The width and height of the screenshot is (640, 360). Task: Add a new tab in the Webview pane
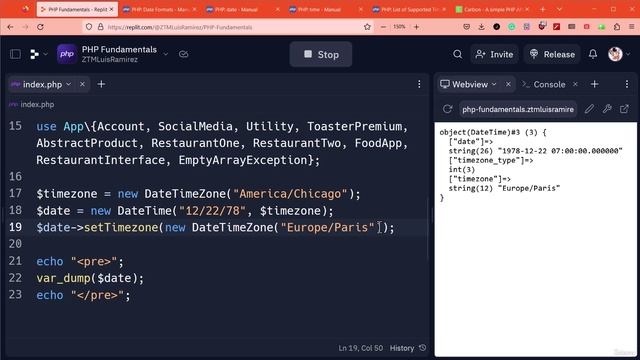point(594,84)
